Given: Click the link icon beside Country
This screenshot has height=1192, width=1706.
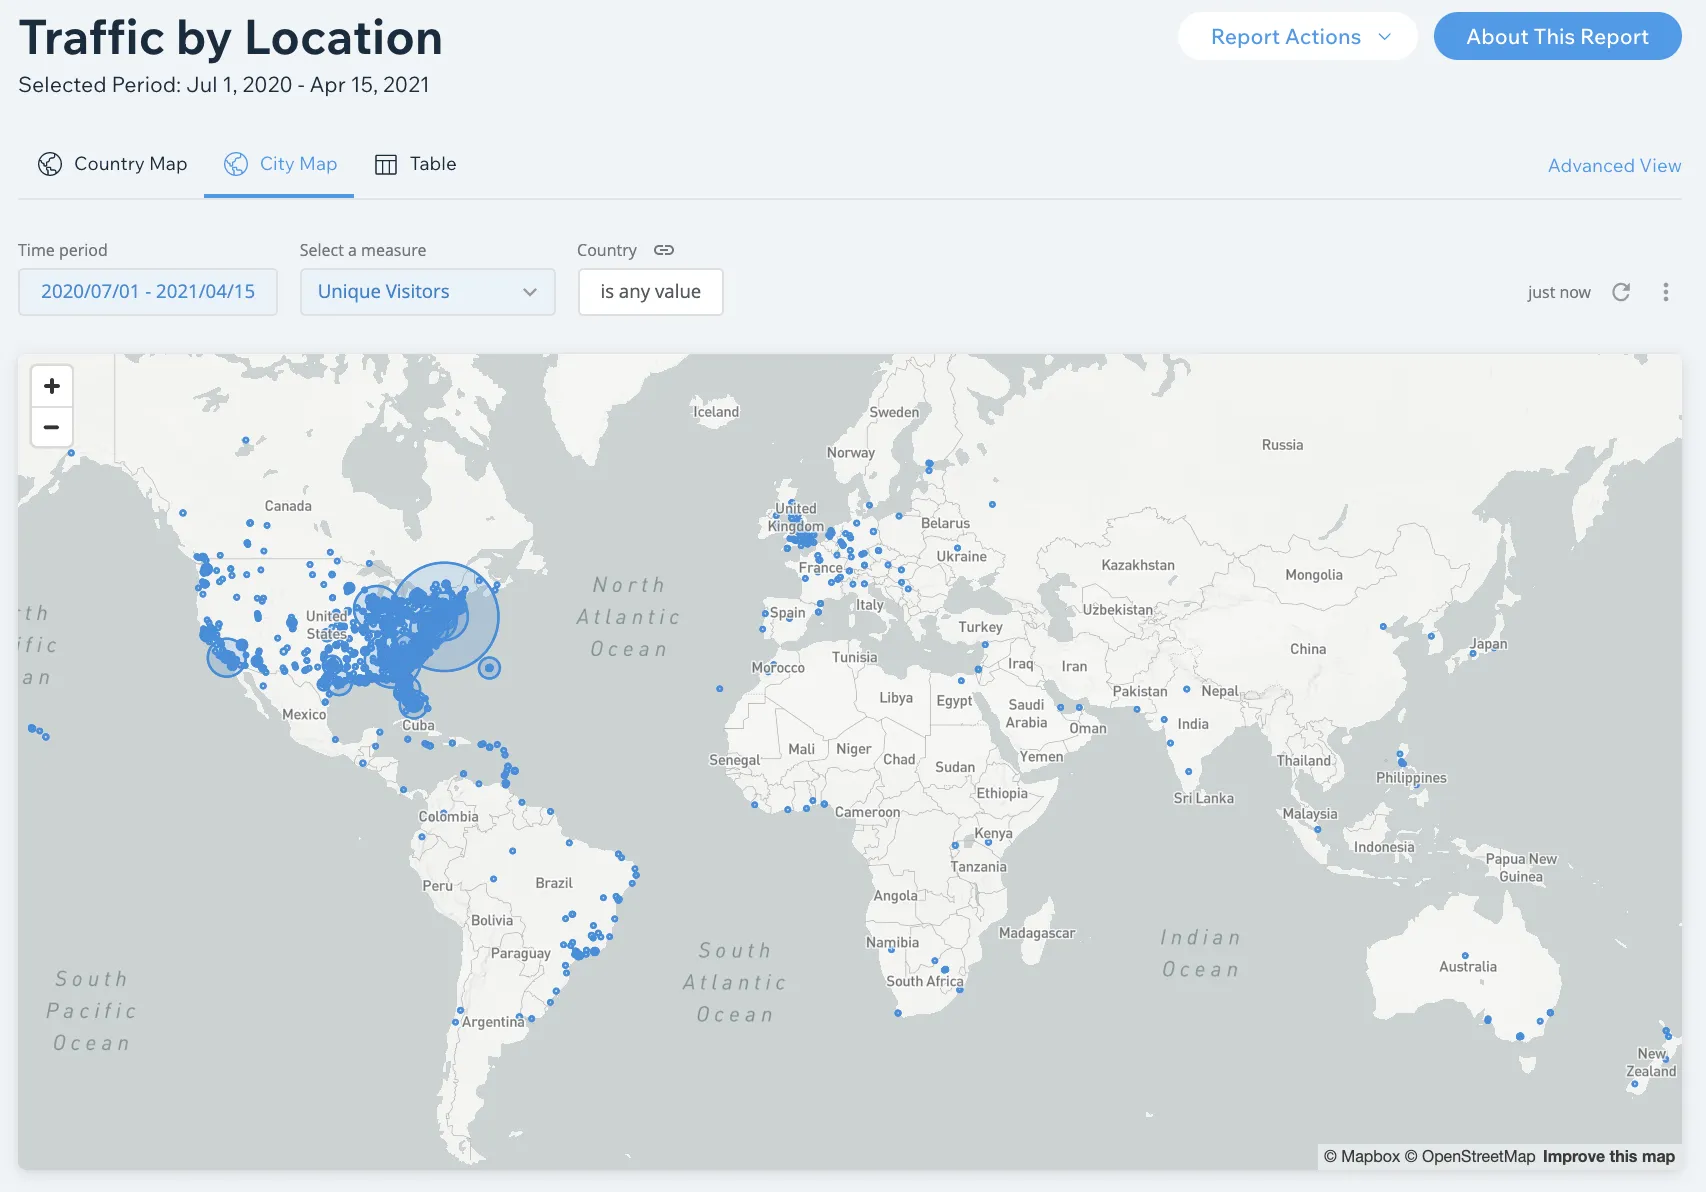Looking at the screenshot, I should pos(664,250).
